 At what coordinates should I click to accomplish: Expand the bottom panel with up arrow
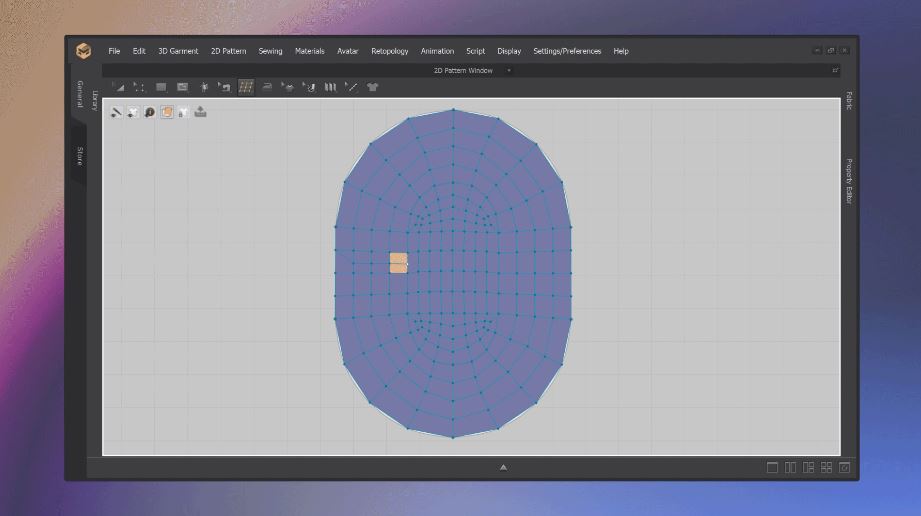pos(503,467)
